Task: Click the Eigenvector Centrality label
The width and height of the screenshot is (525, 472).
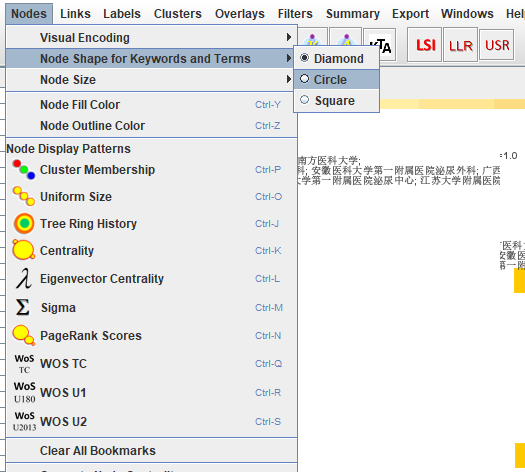Action: click(102, 279)
